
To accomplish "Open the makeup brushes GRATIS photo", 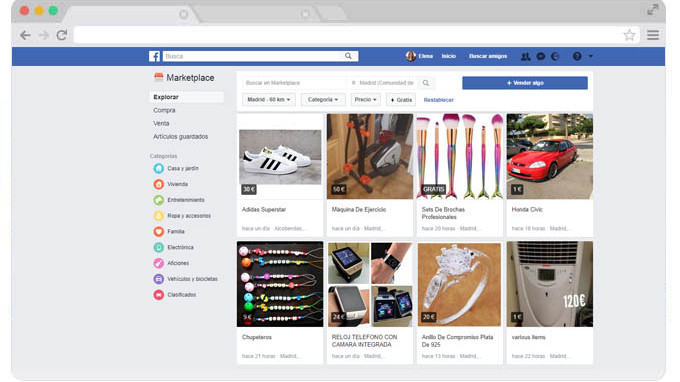I will 460,156.
